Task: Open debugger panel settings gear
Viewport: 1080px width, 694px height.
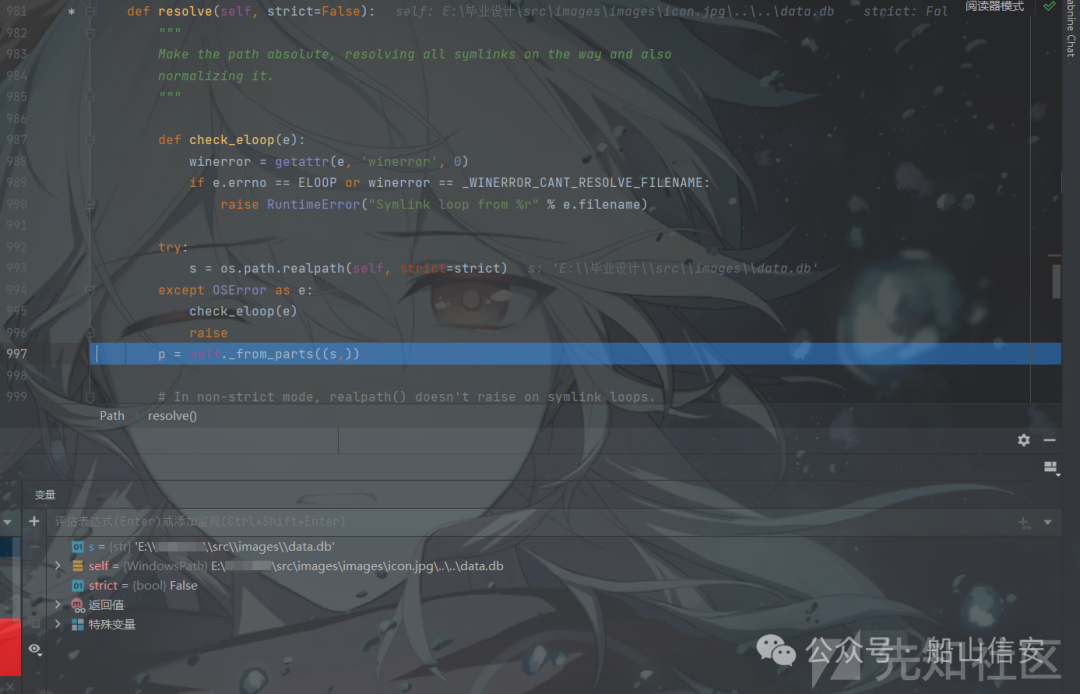Action: [x=1024, y=440]
